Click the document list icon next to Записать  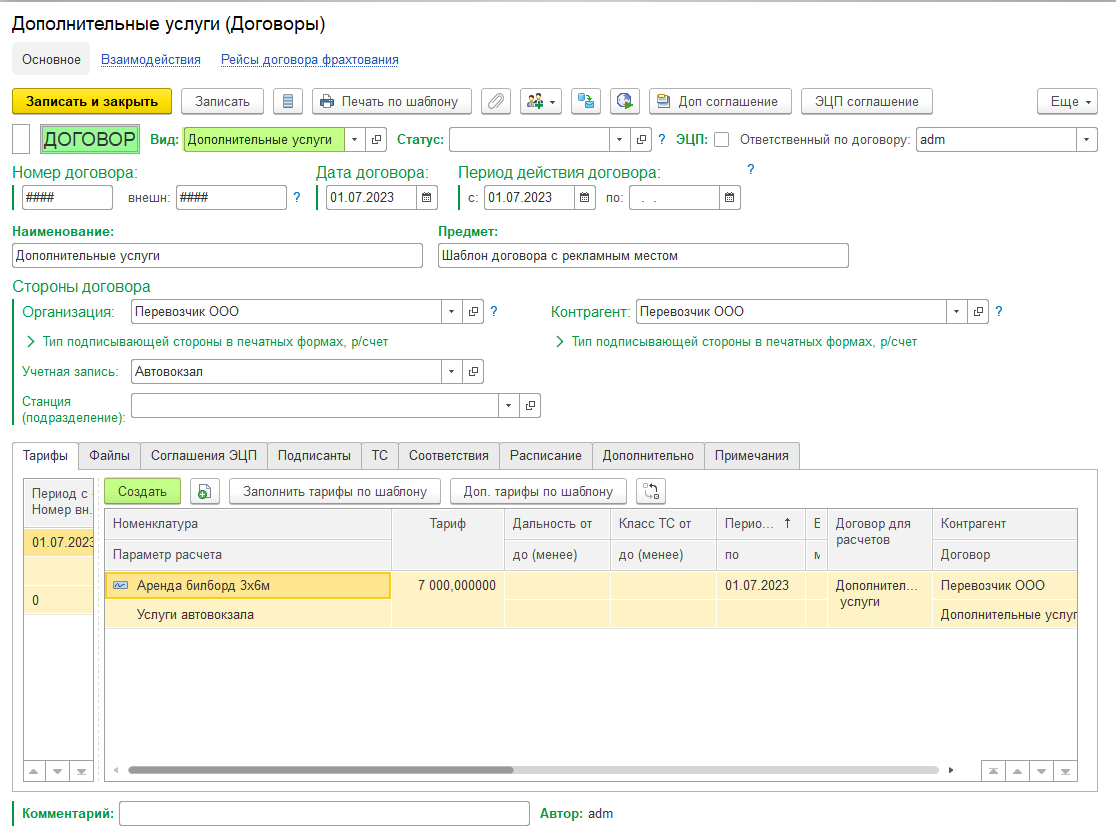pyautogui.click(x=288, y=101)
